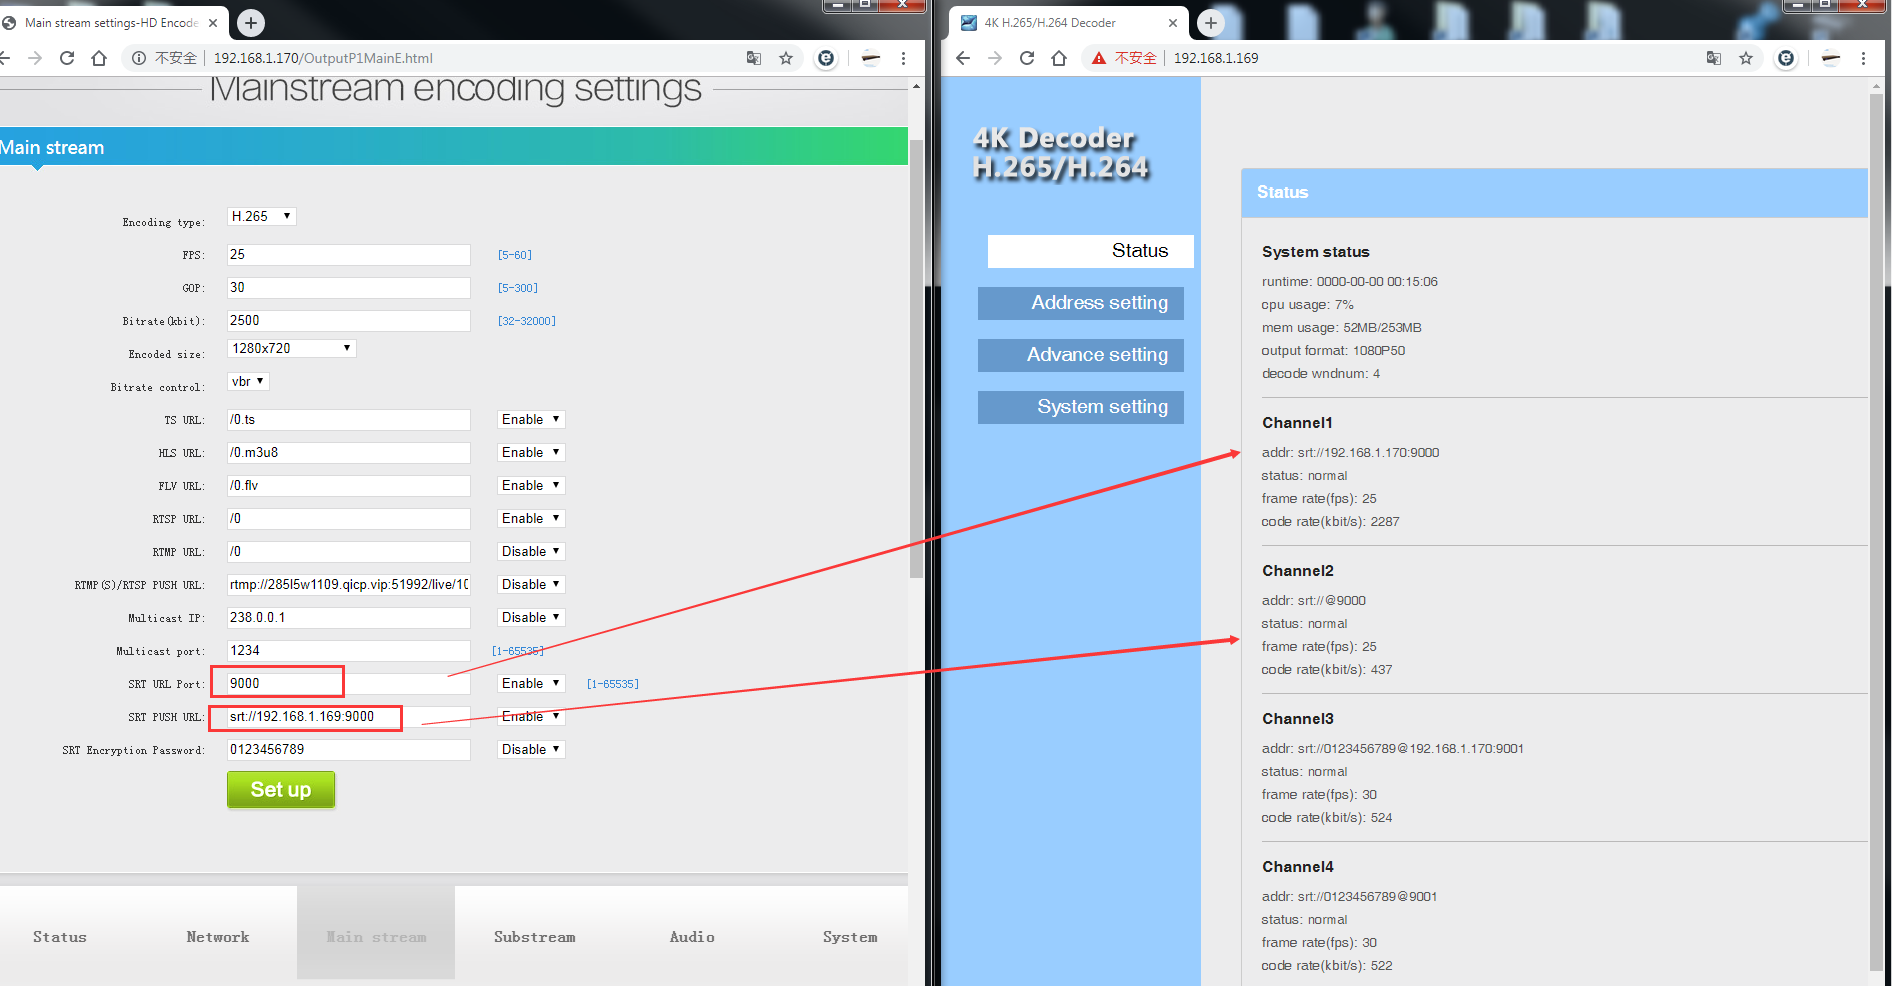The image size is (1892, 986).
Task: Open Bitrate control vbr dropdown
Action: click(x=248, y=381)
